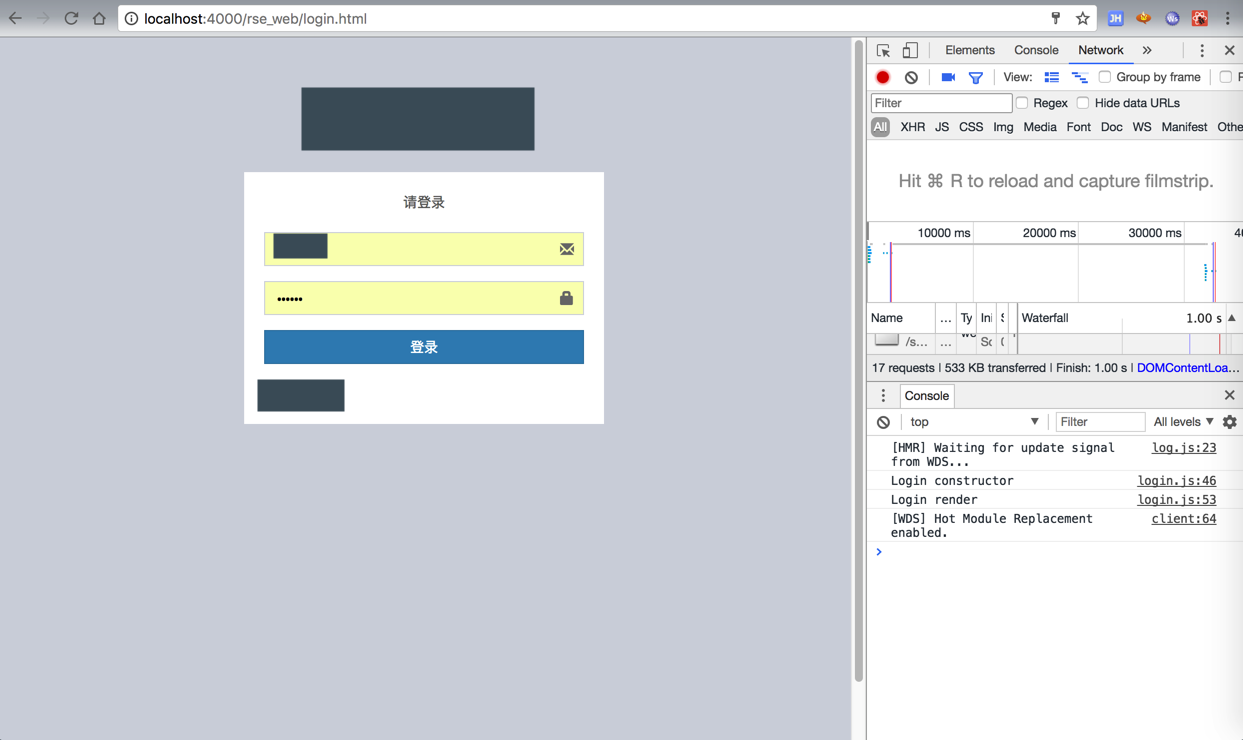Image resolution: width=1243 pixels, height=740 pixels.
Task: Click the address bar URL
Action: [255, 18]
